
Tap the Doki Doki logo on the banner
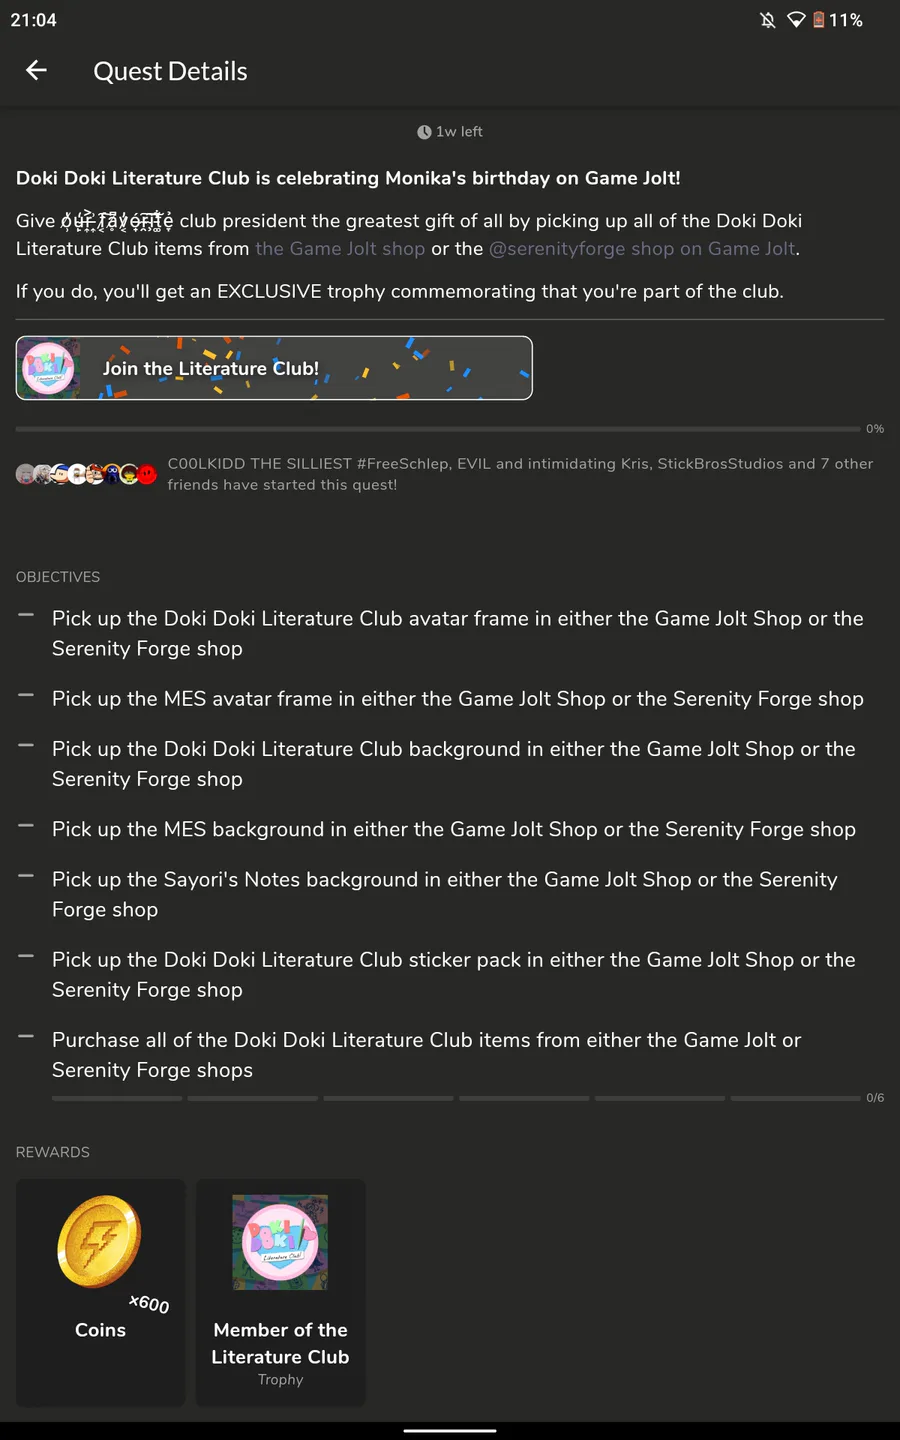click(48, 368)
